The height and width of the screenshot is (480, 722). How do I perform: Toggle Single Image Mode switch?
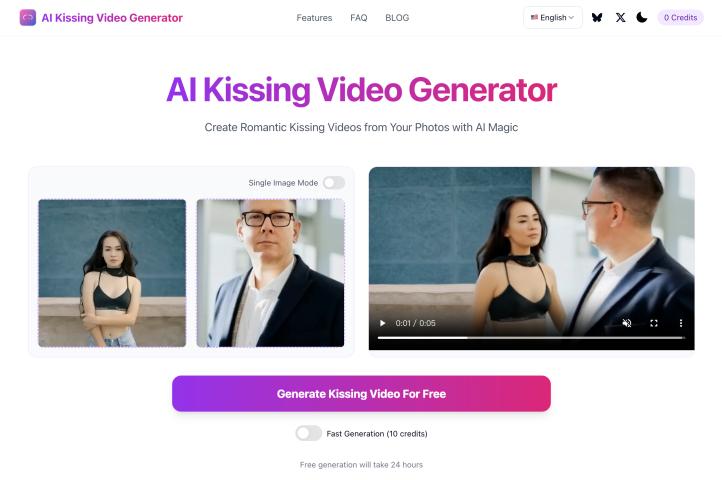(334, 183)
